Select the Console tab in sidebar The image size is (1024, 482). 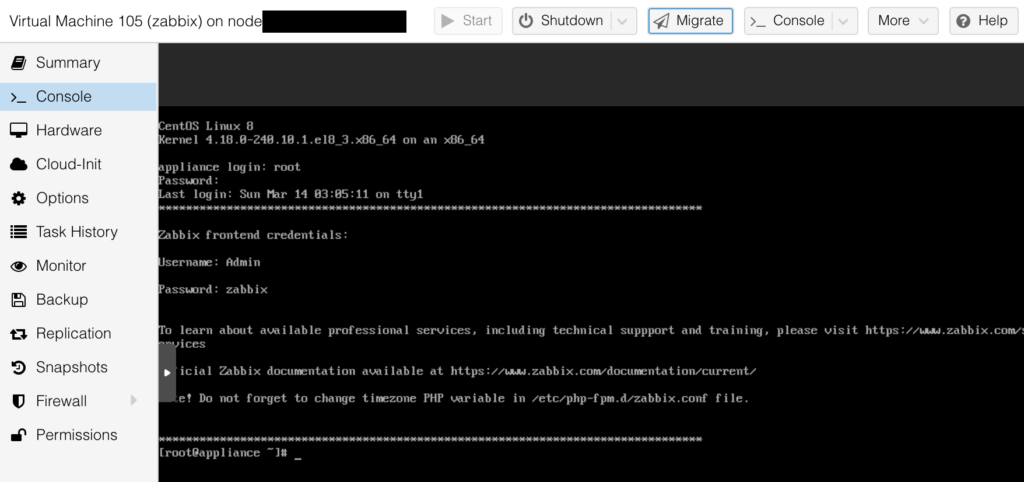click(64, 97)
